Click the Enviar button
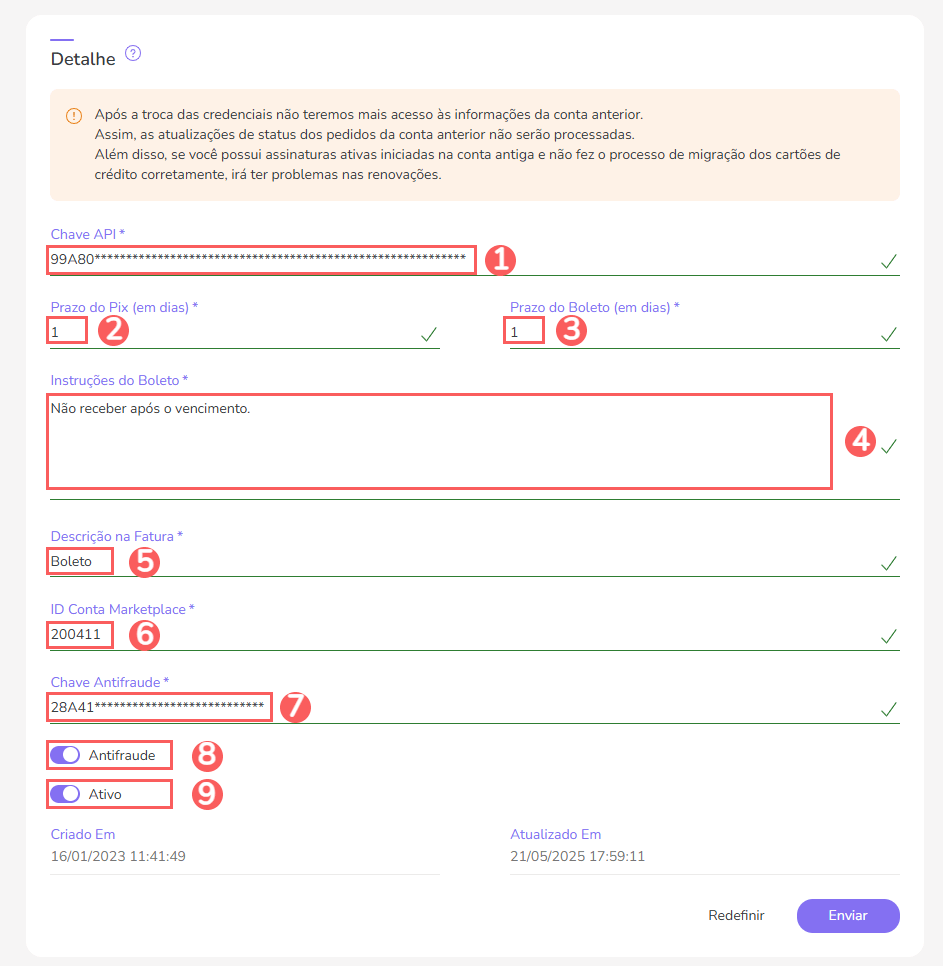The height and width of the screenshot is (966, 943). (847, 915)
